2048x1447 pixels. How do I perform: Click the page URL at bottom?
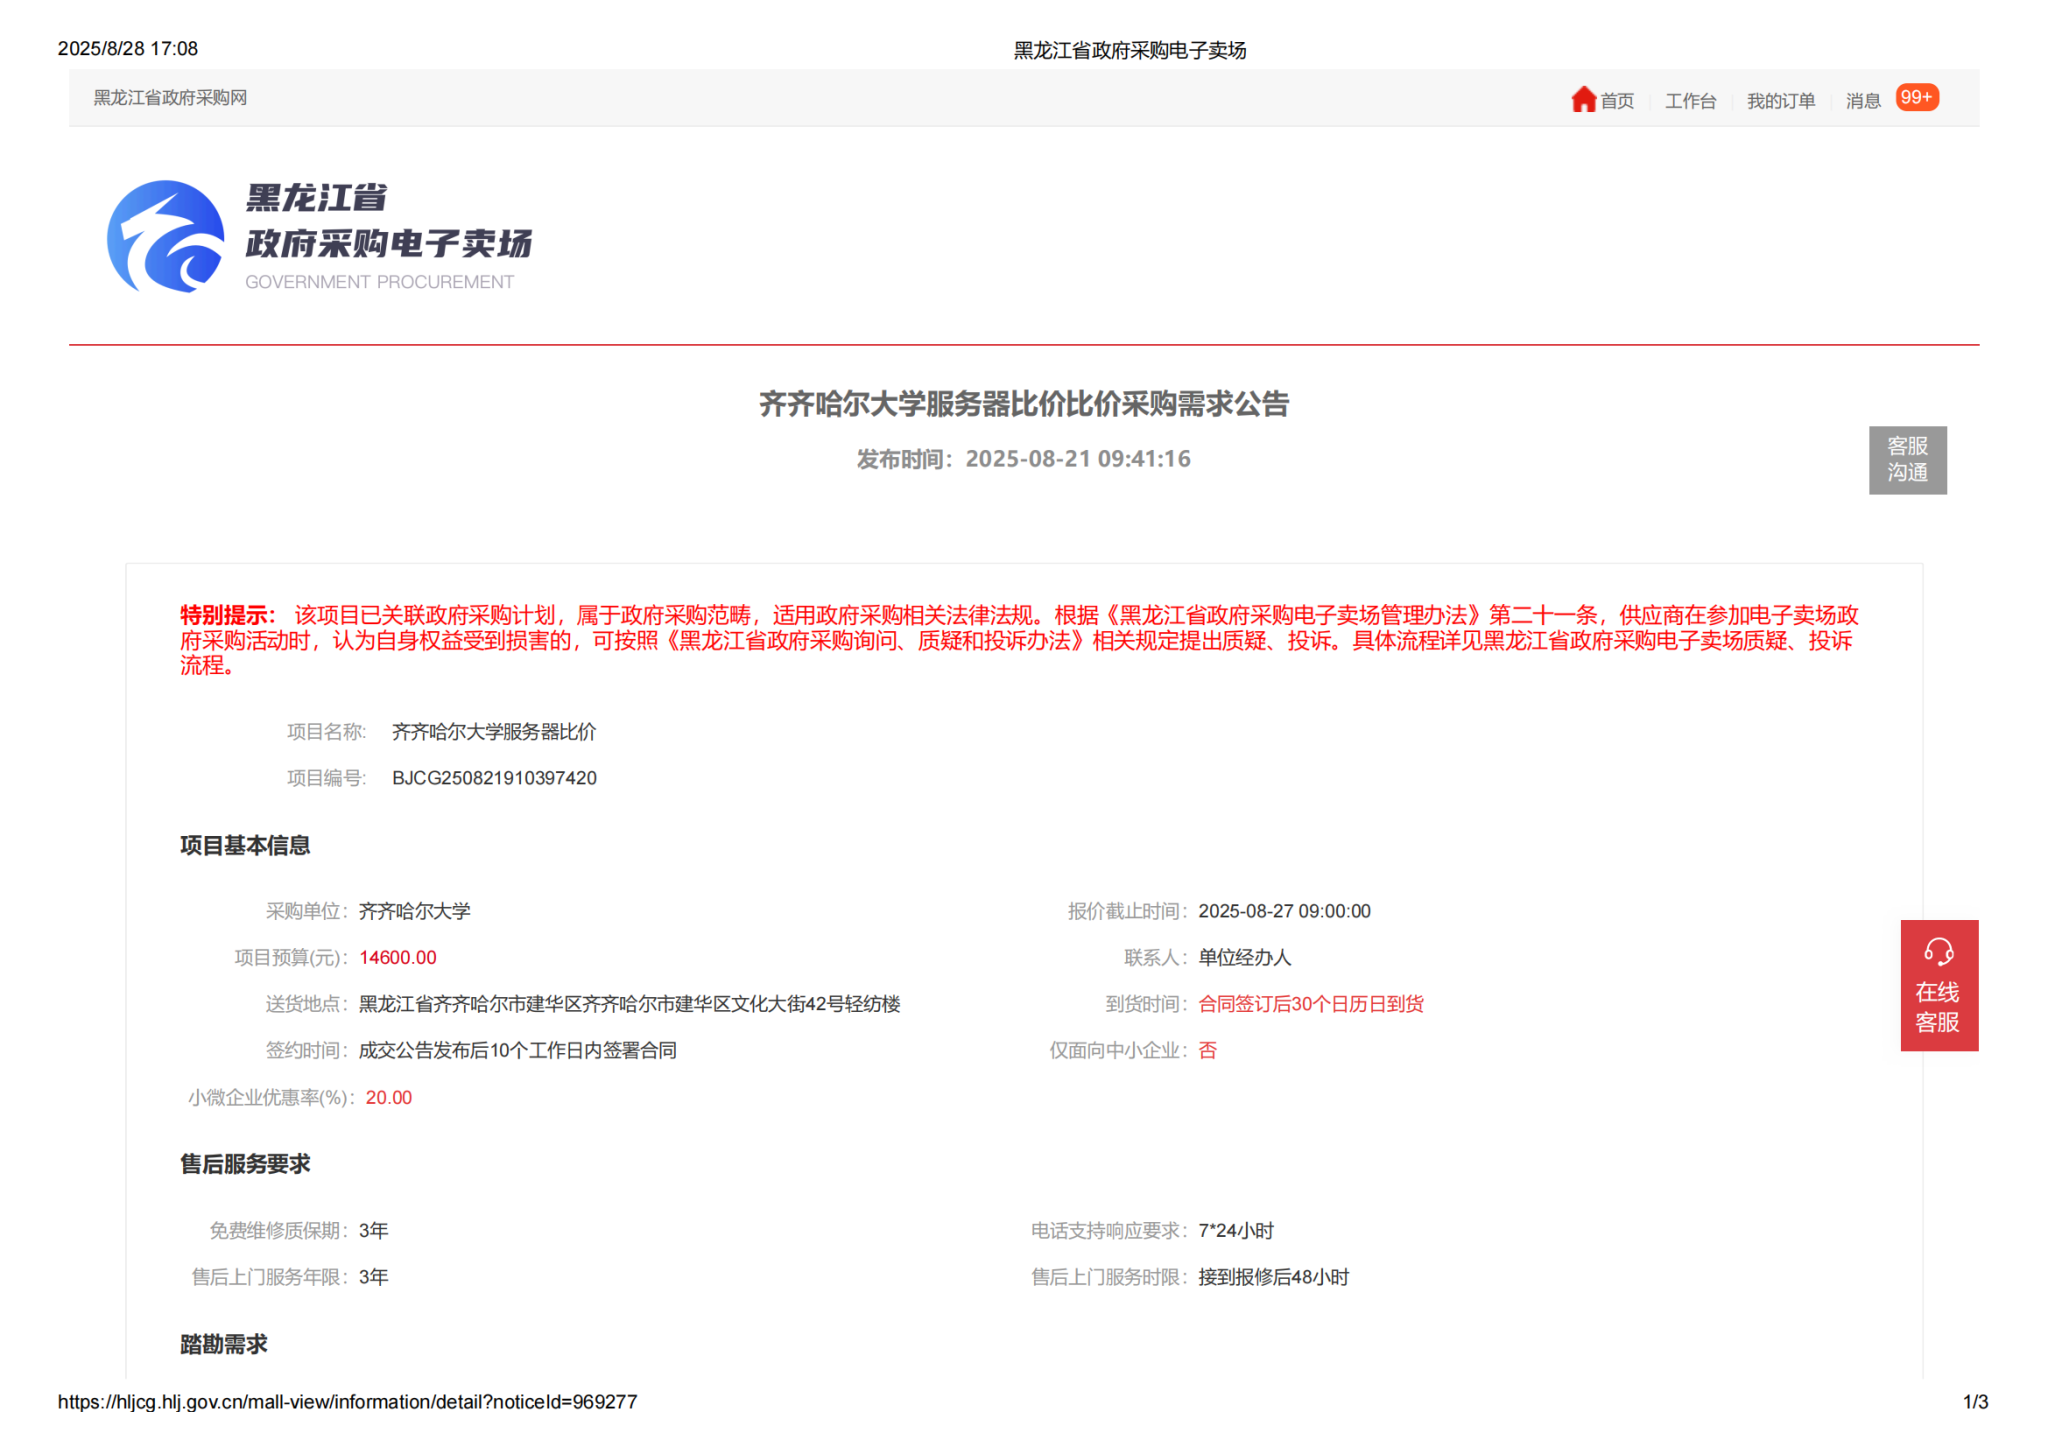pyautogui.click(x=347, y=1402)
